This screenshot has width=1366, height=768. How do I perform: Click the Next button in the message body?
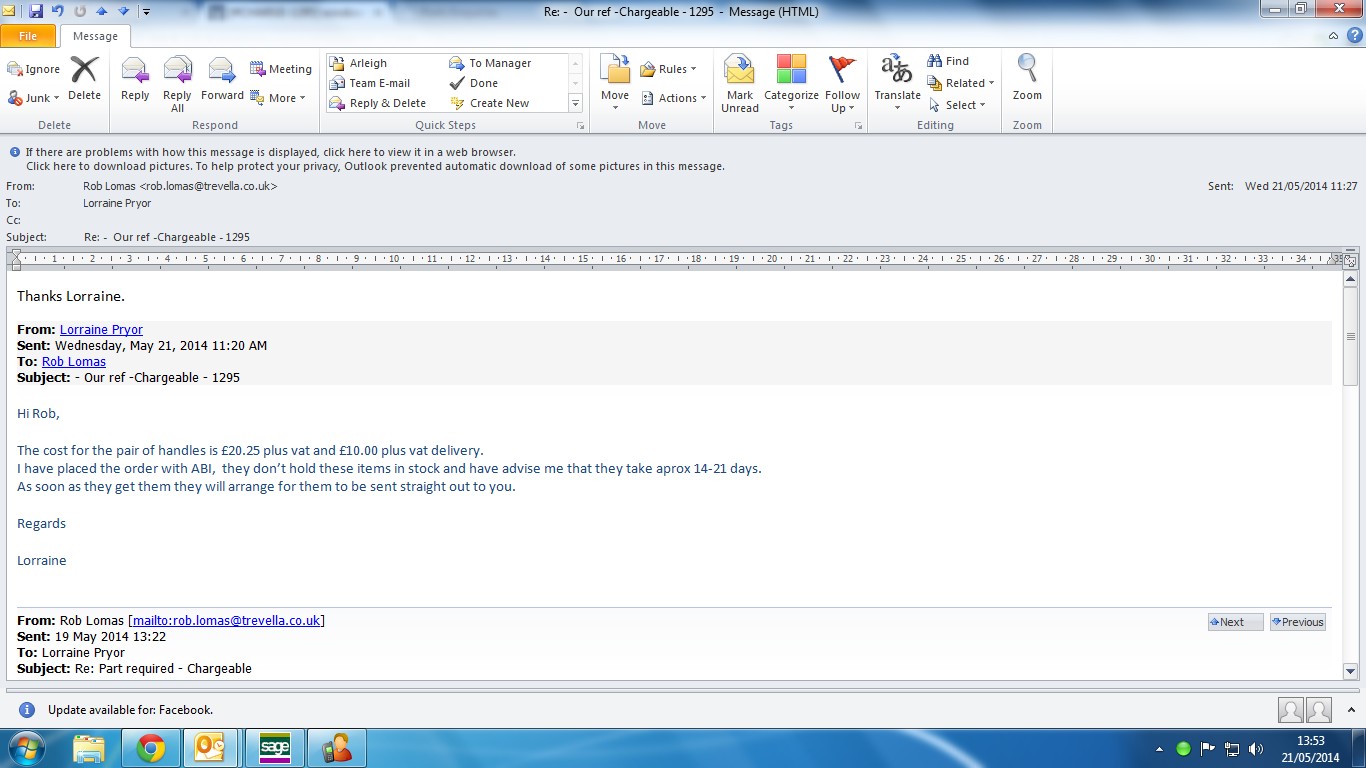pyautogui.click(x=1235, y=622)
